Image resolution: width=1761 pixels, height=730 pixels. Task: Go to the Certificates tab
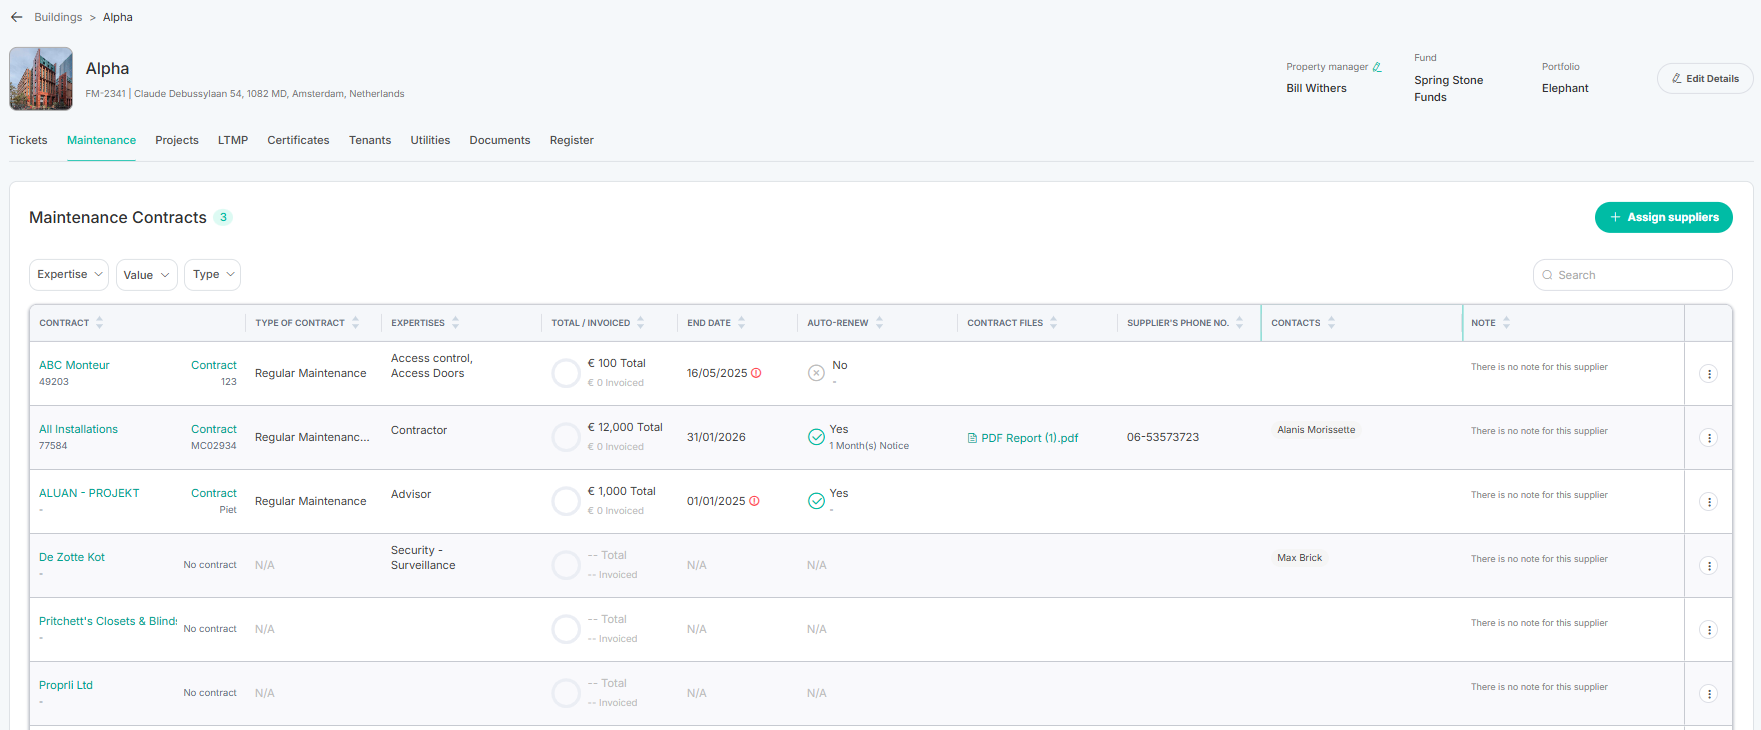point(298,140)
